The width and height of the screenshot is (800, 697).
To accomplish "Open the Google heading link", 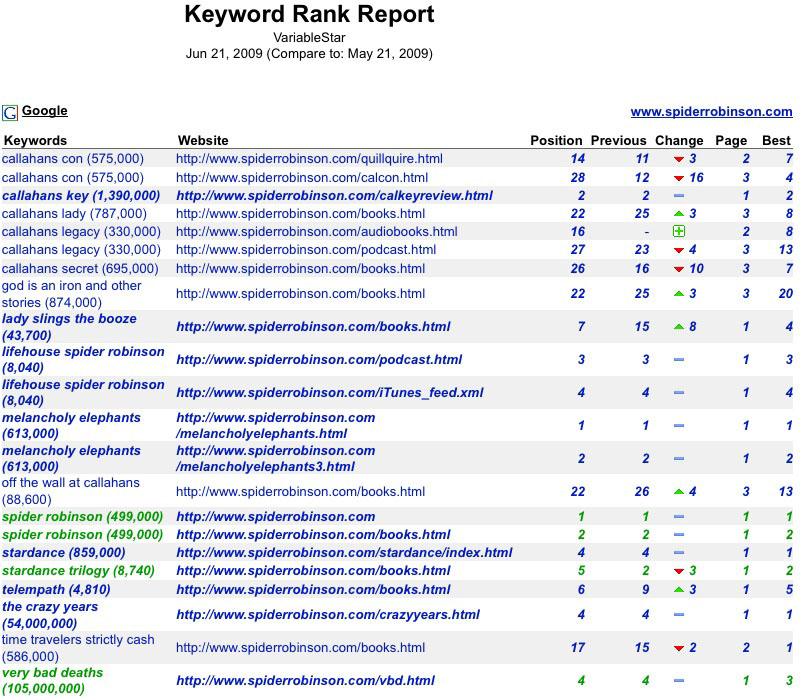I will (x=44, y=111).
